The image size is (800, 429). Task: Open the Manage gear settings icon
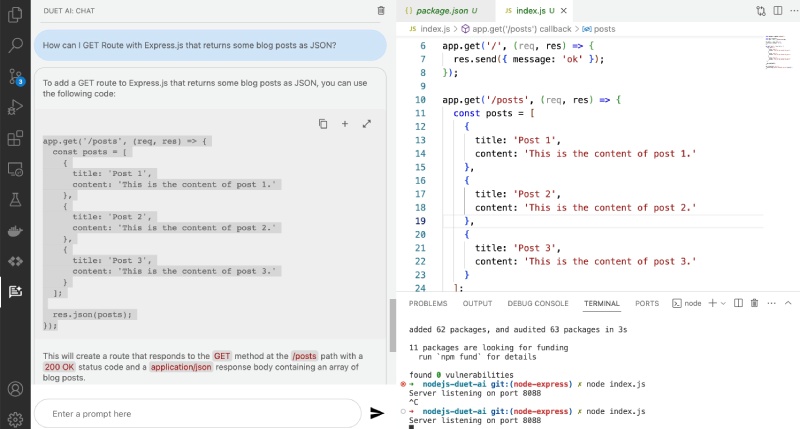pyautogui.click(x=15, y=419)
